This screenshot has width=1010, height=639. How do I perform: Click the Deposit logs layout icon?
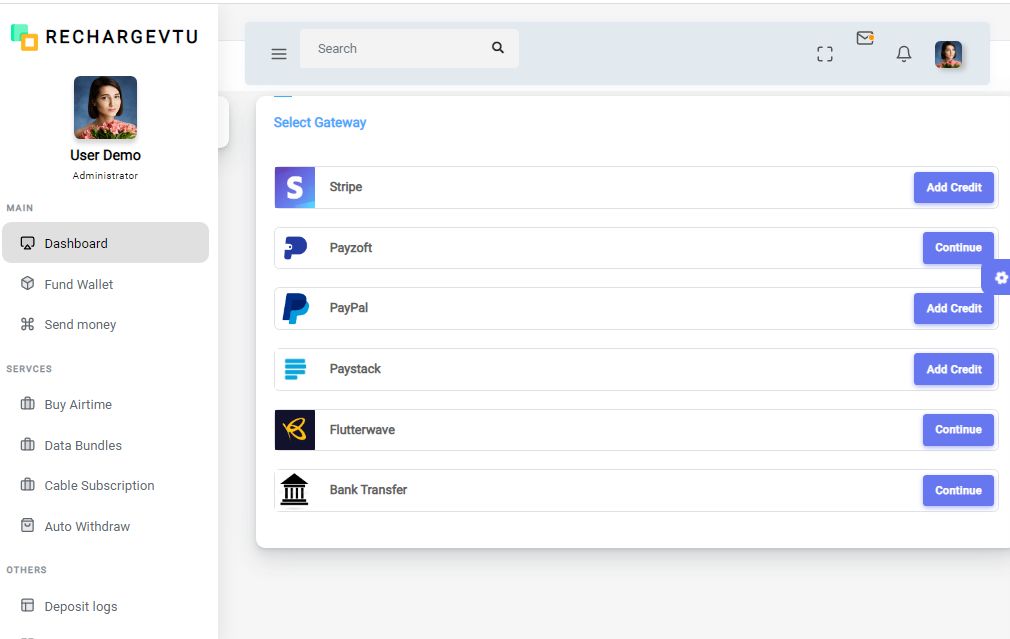(x=27, y=606)
